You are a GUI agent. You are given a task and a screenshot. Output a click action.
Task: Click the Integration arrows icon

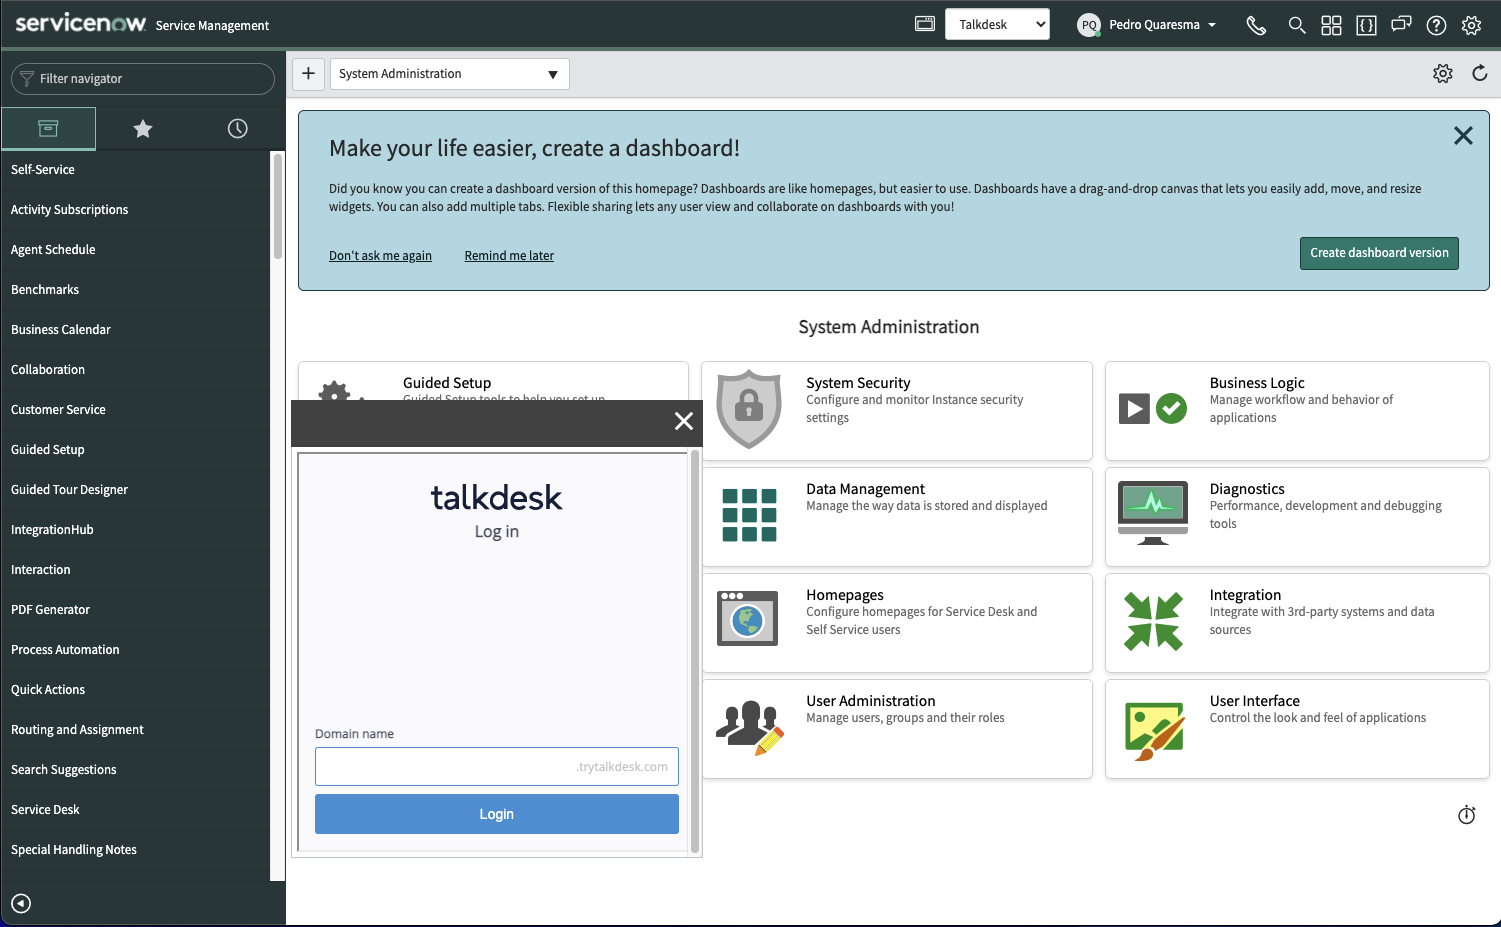pos(1153,621)
